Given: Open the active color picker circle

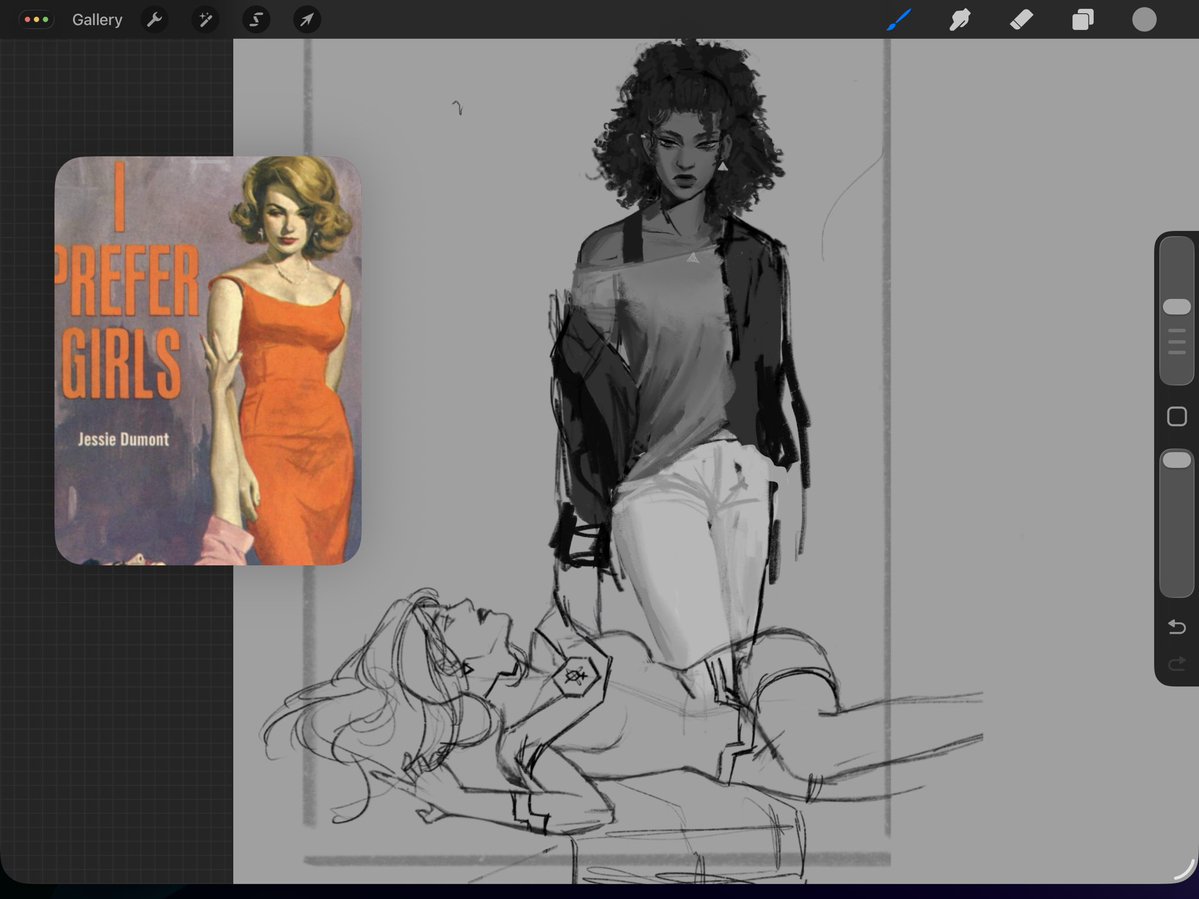Looking at the screenshot, I should click(x=1144, y=20).
